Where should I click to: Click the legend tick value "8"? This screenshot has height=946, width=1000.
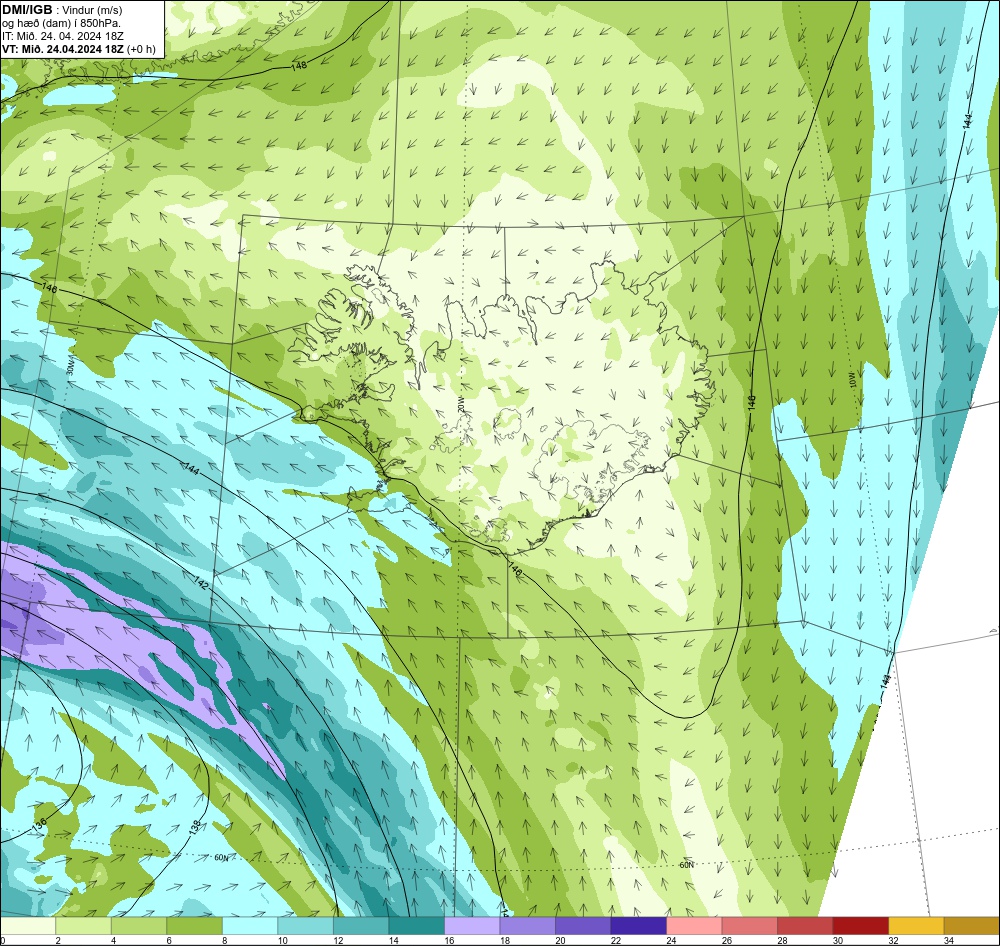click(x=224, y=940)
